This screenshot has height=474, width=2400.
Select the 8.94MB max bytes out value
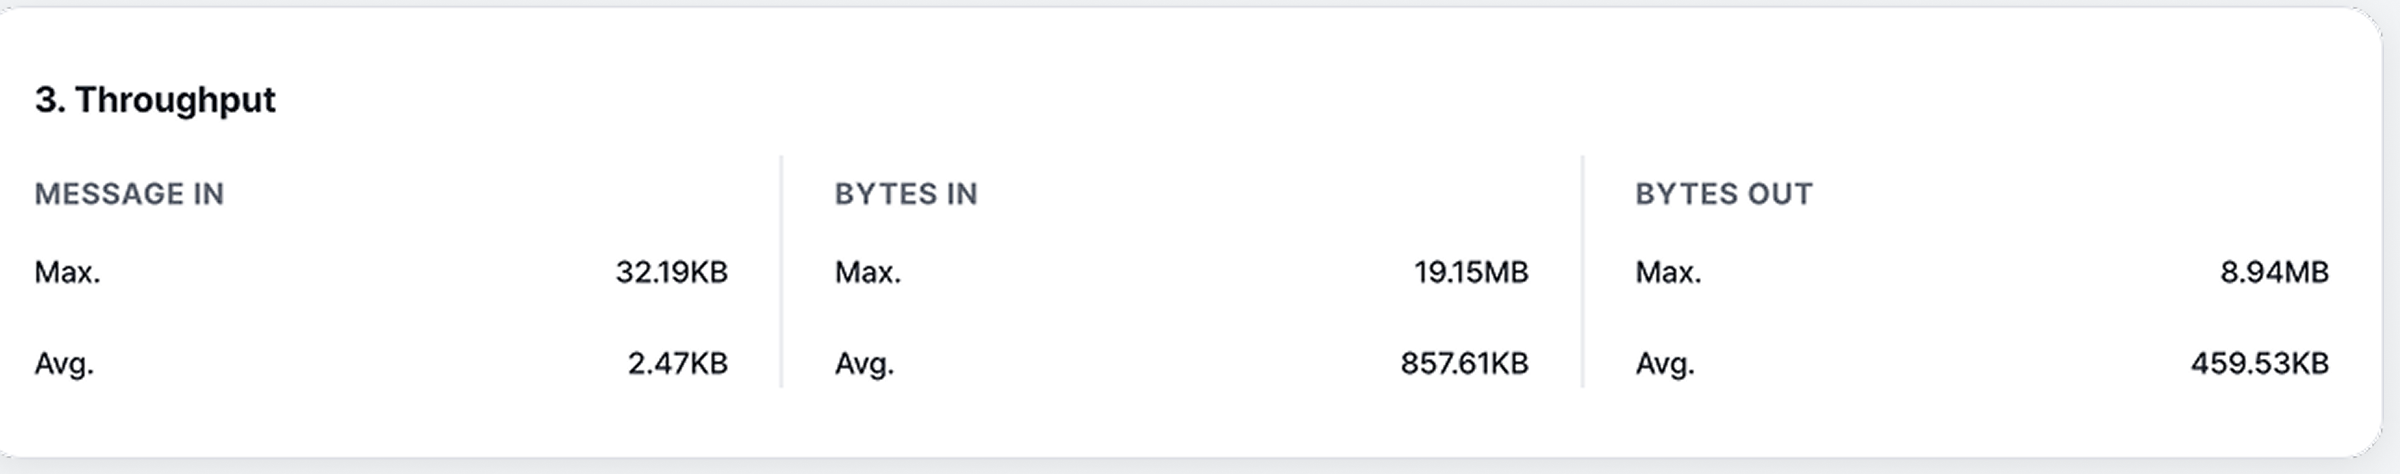click(2274, 272)
